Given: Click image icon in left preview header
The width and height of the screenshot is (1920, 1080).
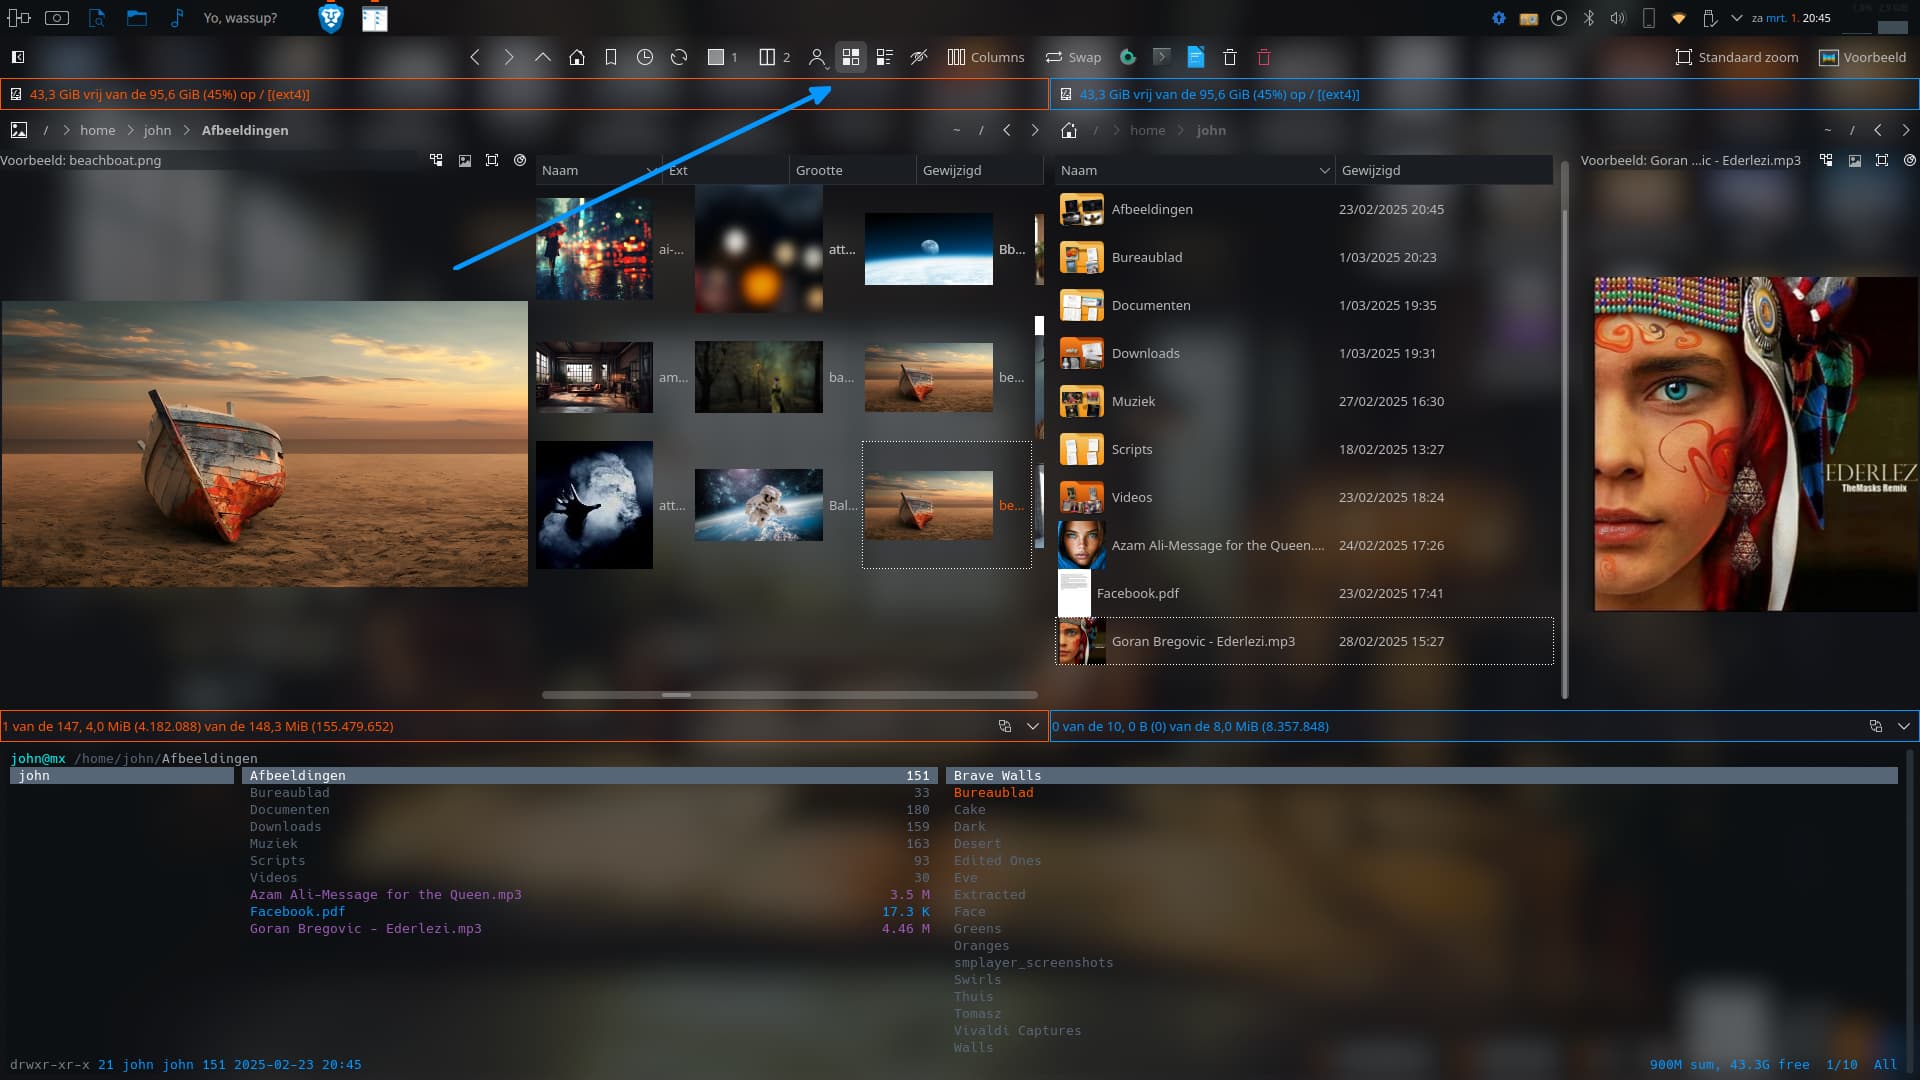Looking at the screenshot, I should click(x=465, y=160).
